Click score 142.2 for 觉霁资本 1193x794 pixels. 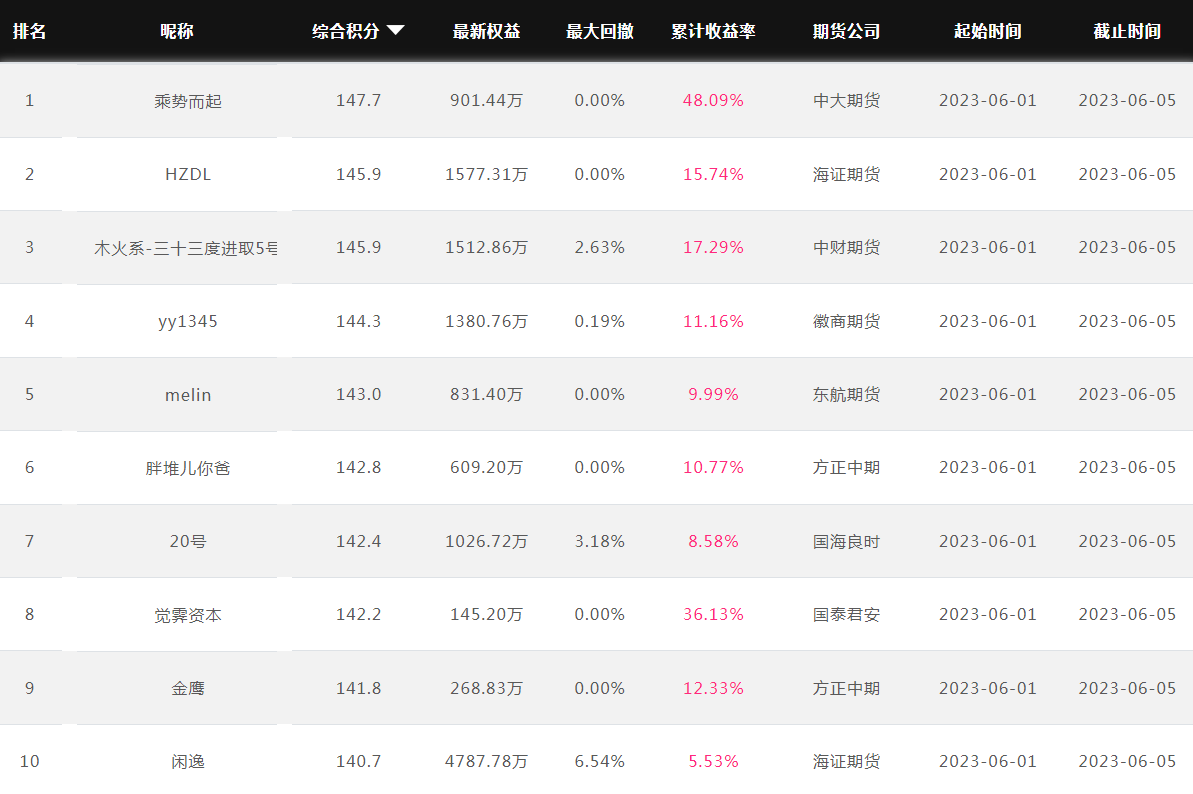(358, 614)
